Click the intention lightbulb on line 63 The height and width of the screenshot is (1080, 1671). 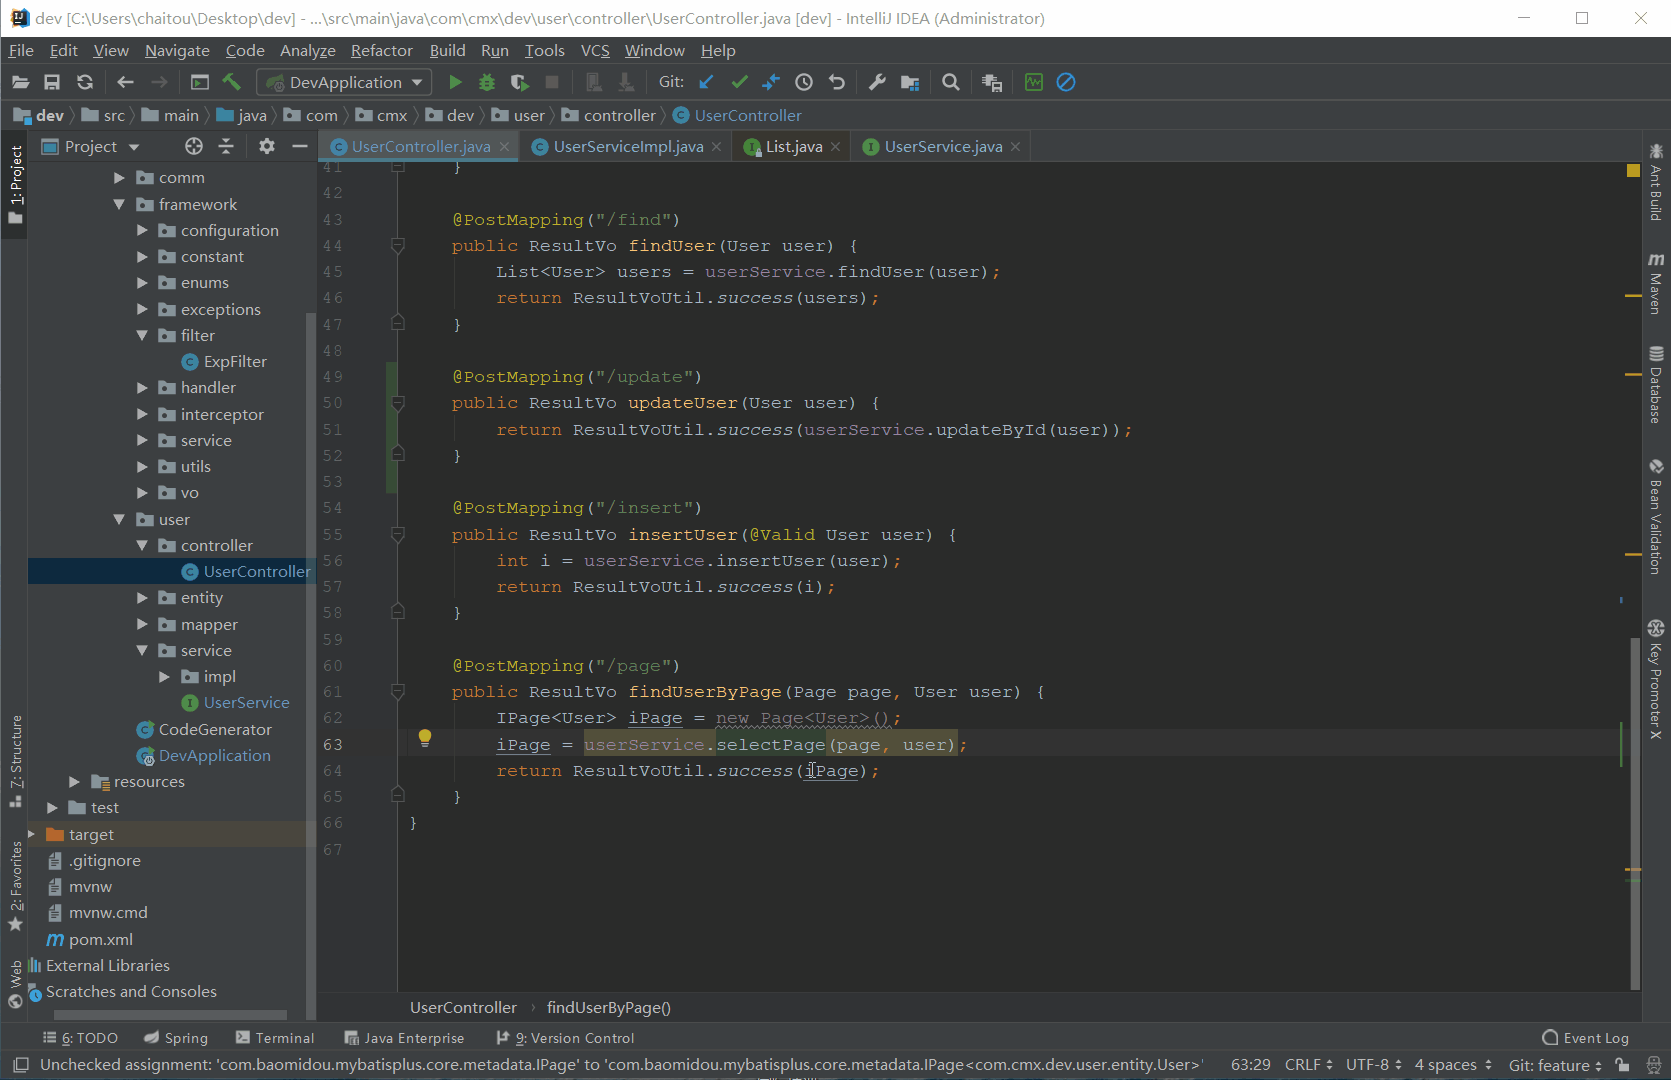click(x=425, y=738)
